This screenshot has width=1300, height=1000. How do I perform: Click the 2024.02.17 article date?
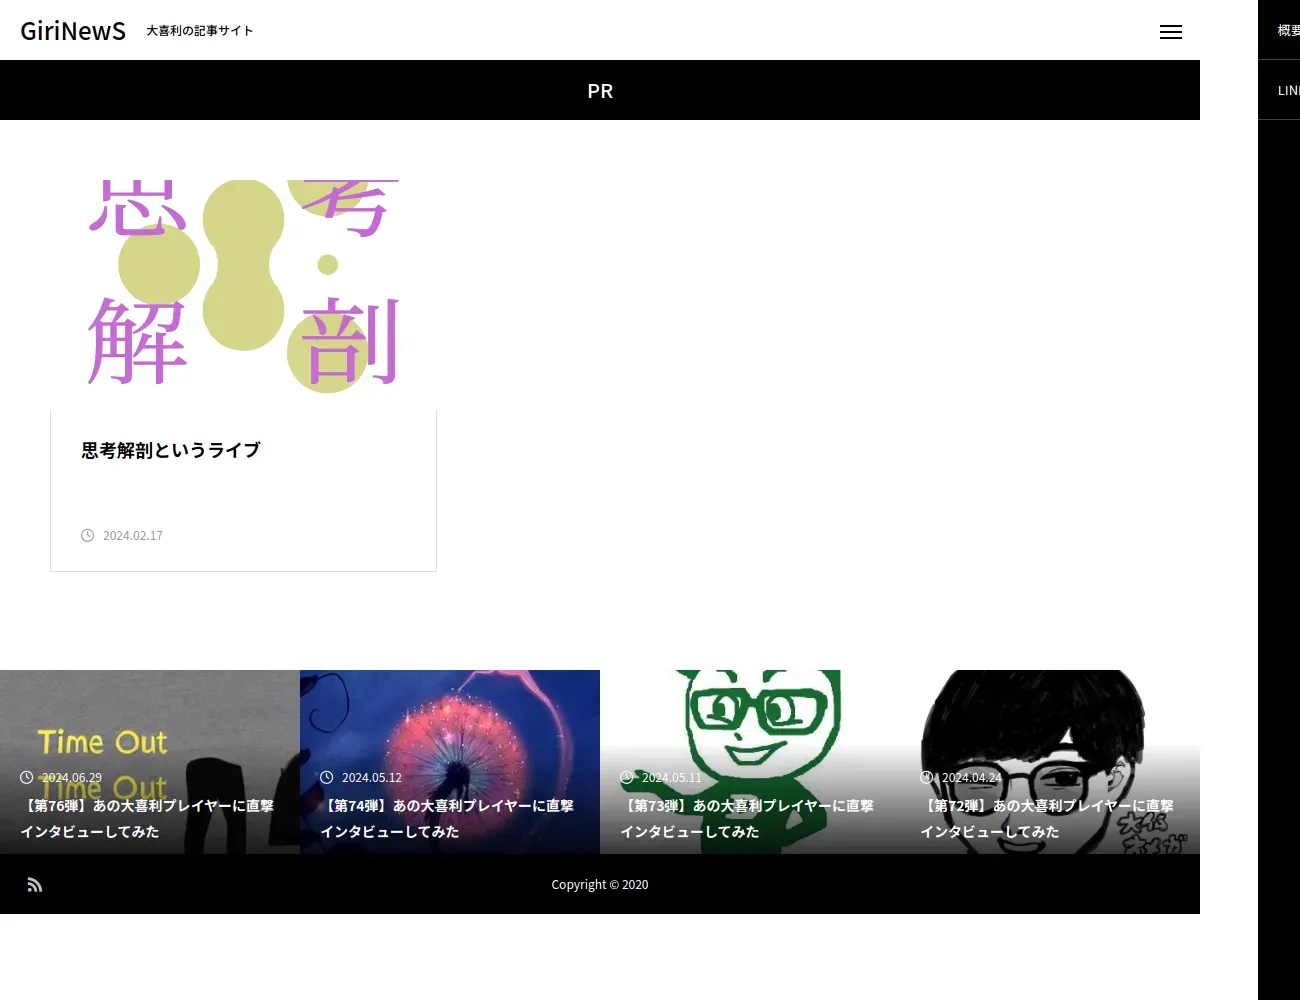tap(133, 536)
